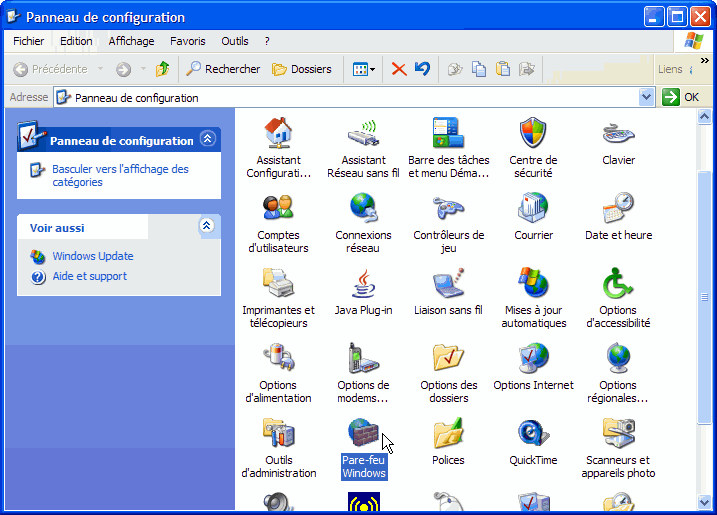This screenshot has height=515, width=717.
Task: Open the Outils menu
Action: (x=235, y=41)
